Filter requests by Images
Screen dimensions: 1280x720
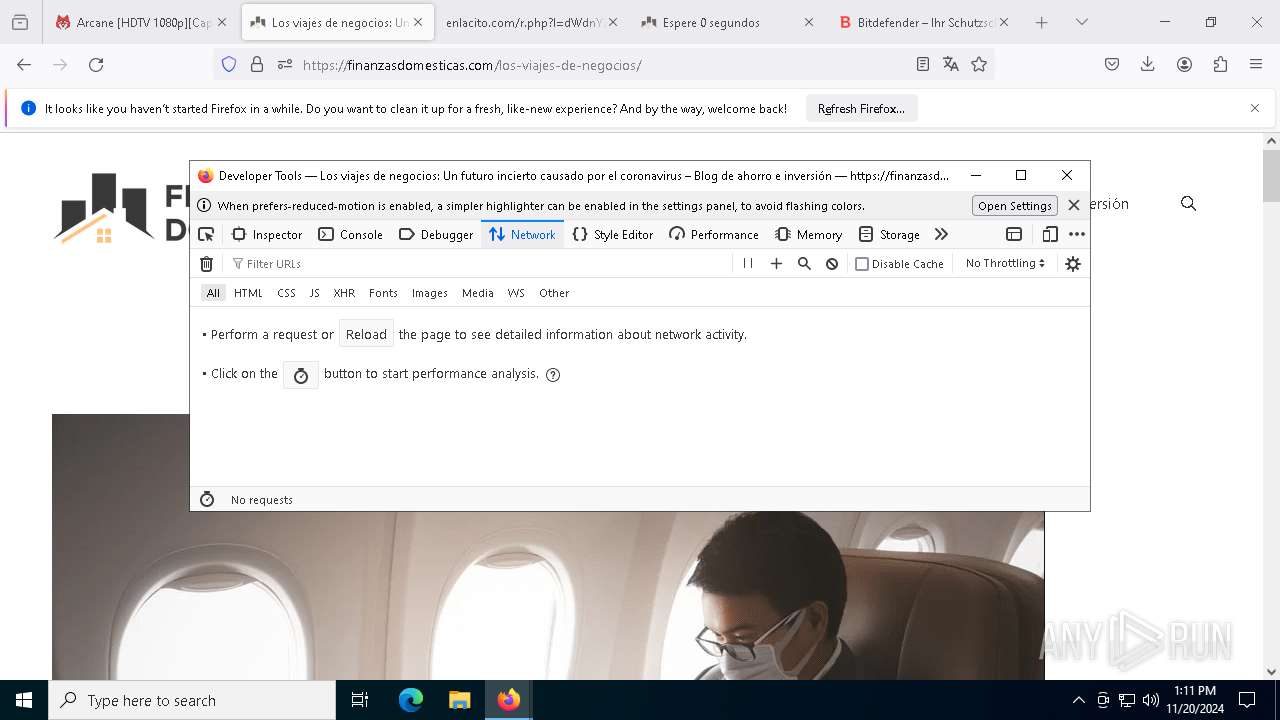coord(430,293)
